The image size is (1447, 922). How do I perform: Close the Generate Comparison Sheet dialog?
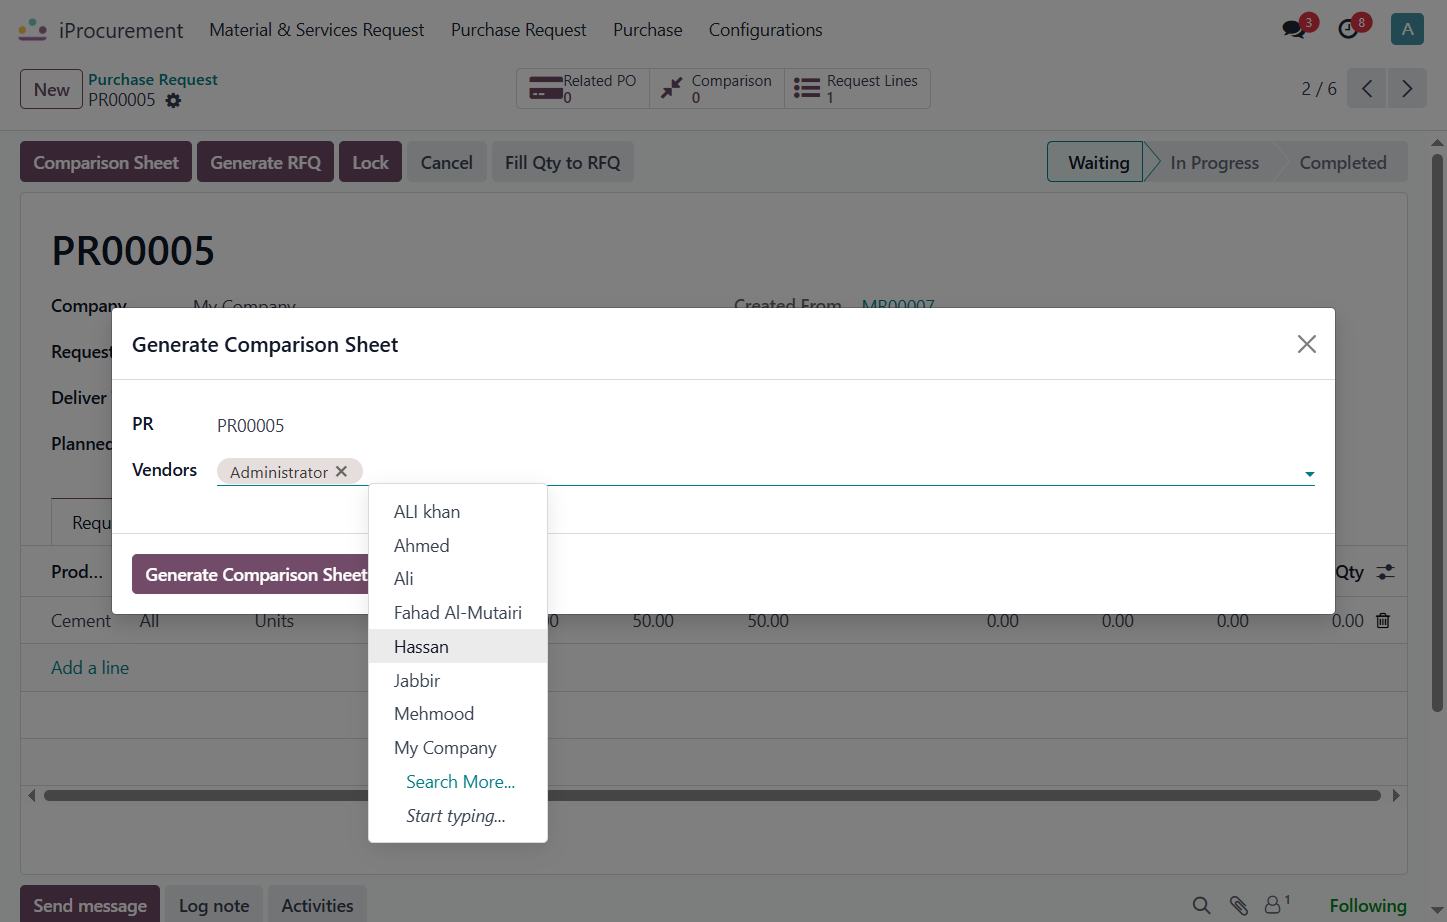pos(1306,344)
